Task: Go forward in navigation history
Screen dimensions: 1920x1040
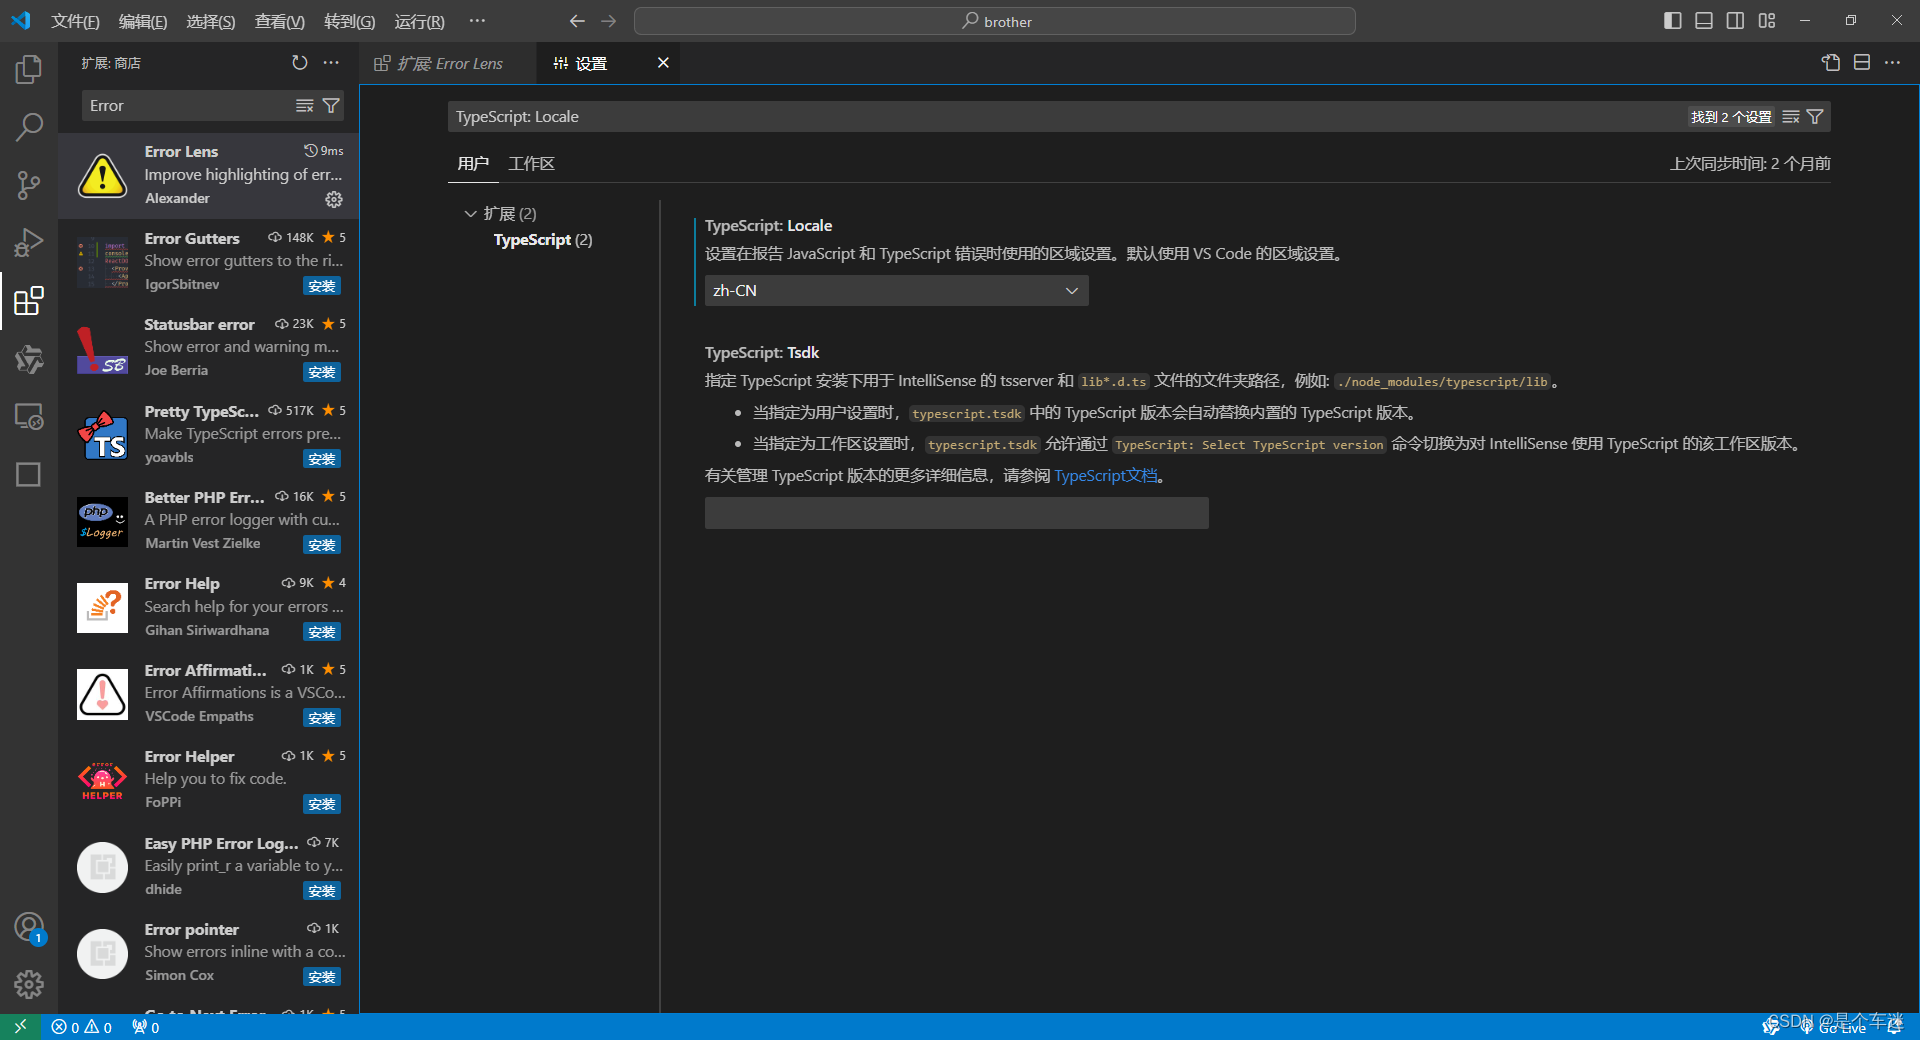Action: click(609, 21)
